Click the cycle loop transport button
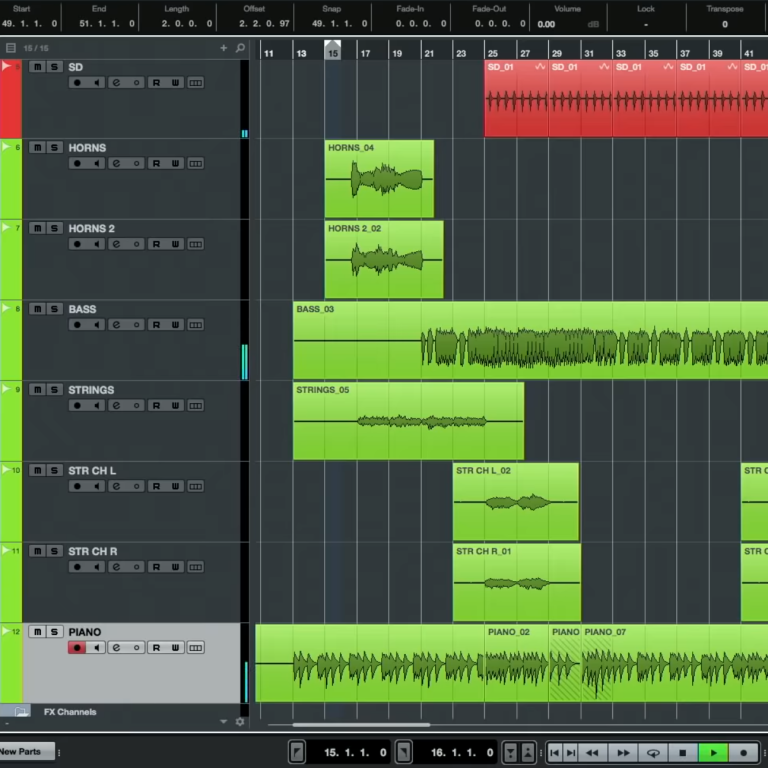Image resolution: width=768 pixels, height=768 pixels. [x=653, y=753]
